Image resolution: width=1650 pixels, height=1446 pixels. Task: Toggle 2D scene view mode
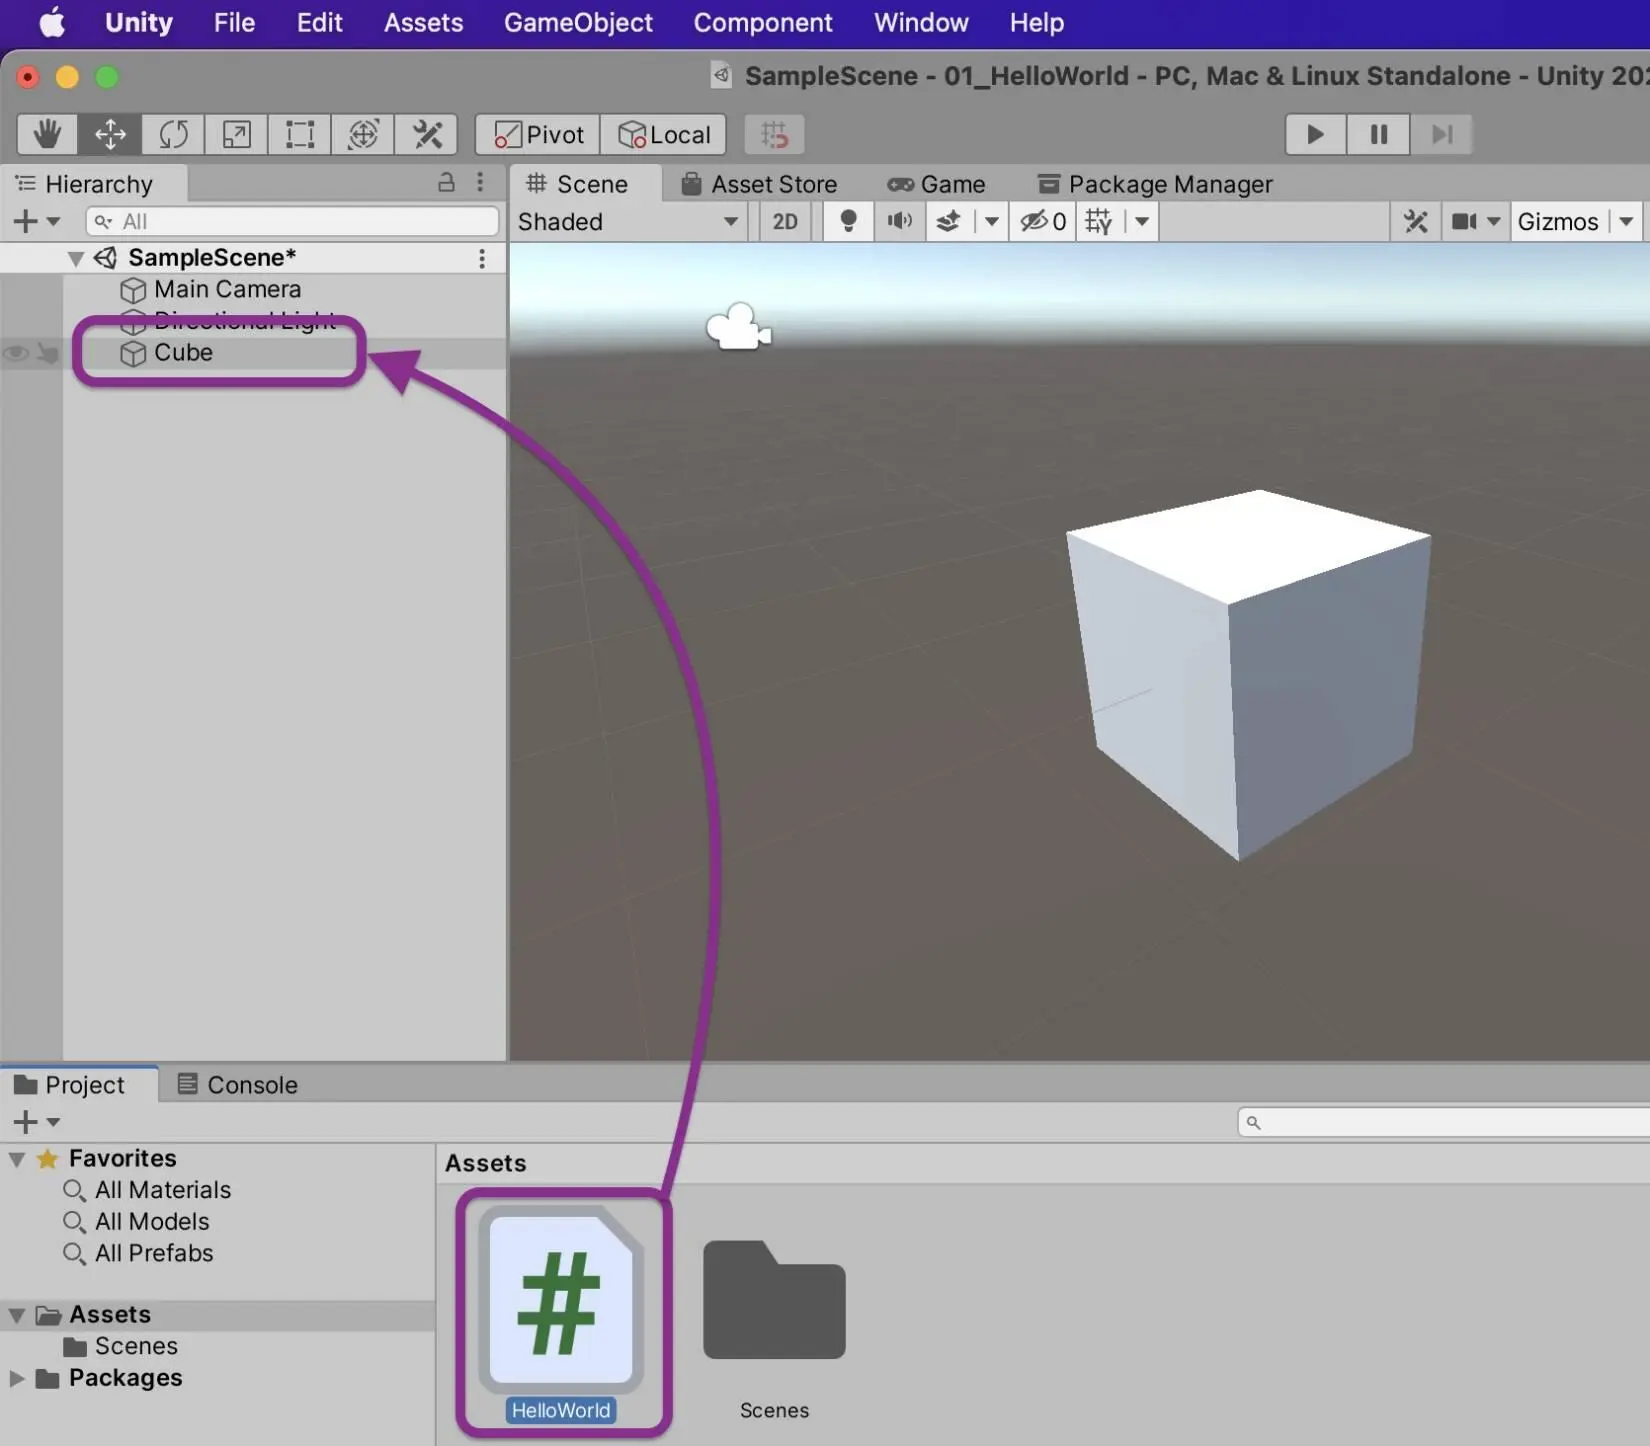click(785, 221)
